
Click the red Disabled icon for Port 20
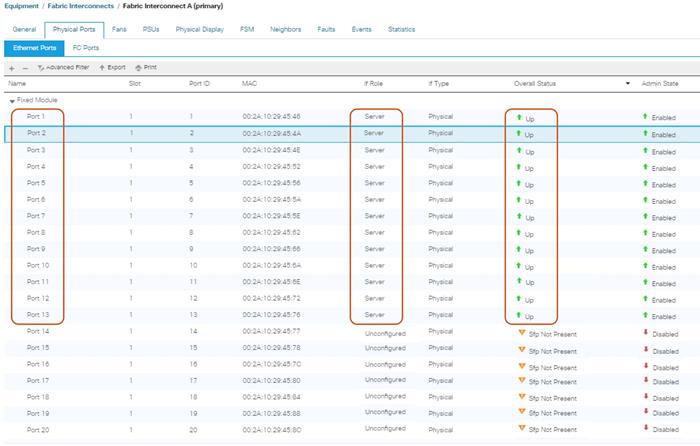pyautogui.click(x=645, y=429)
